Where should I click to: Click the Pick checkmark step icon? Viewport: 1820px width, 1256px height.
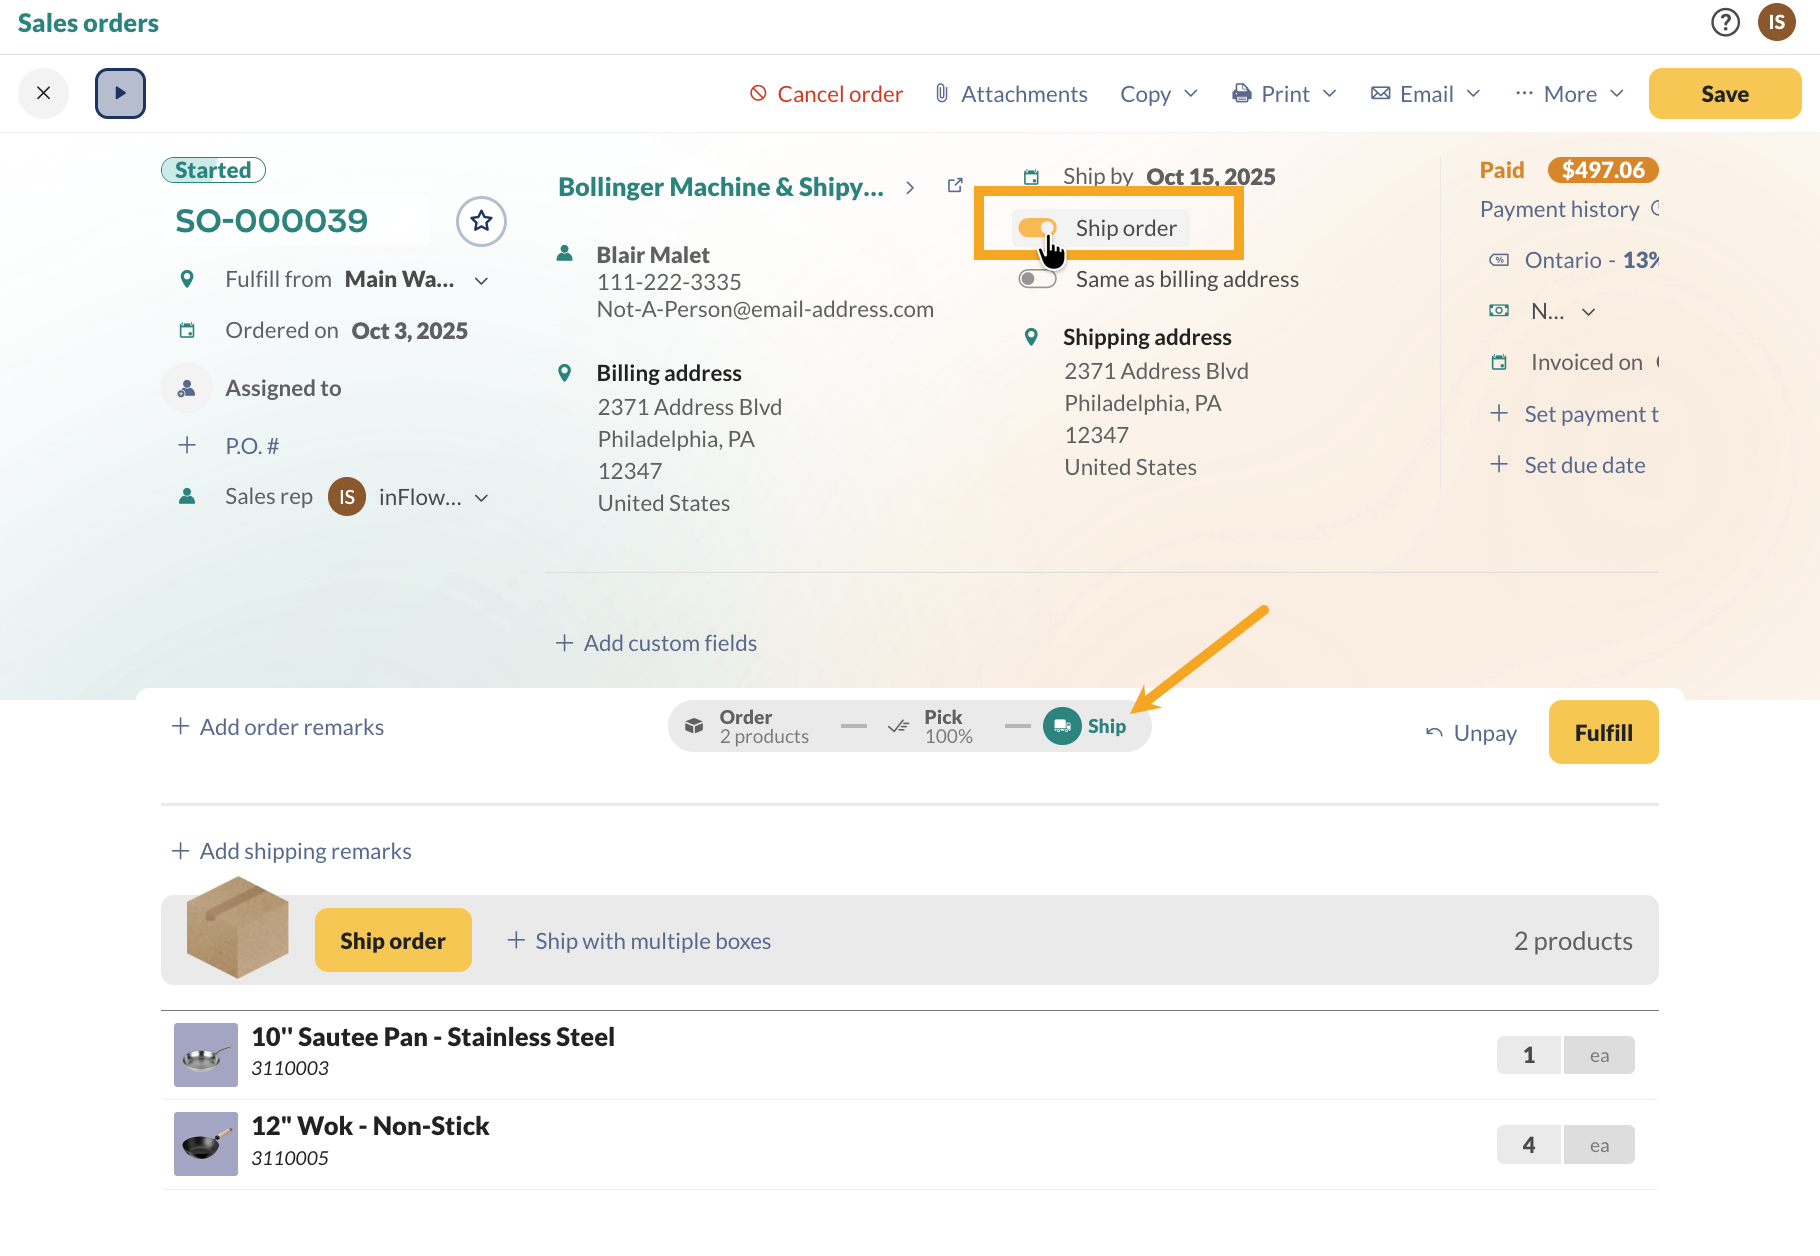coord(897,726)
